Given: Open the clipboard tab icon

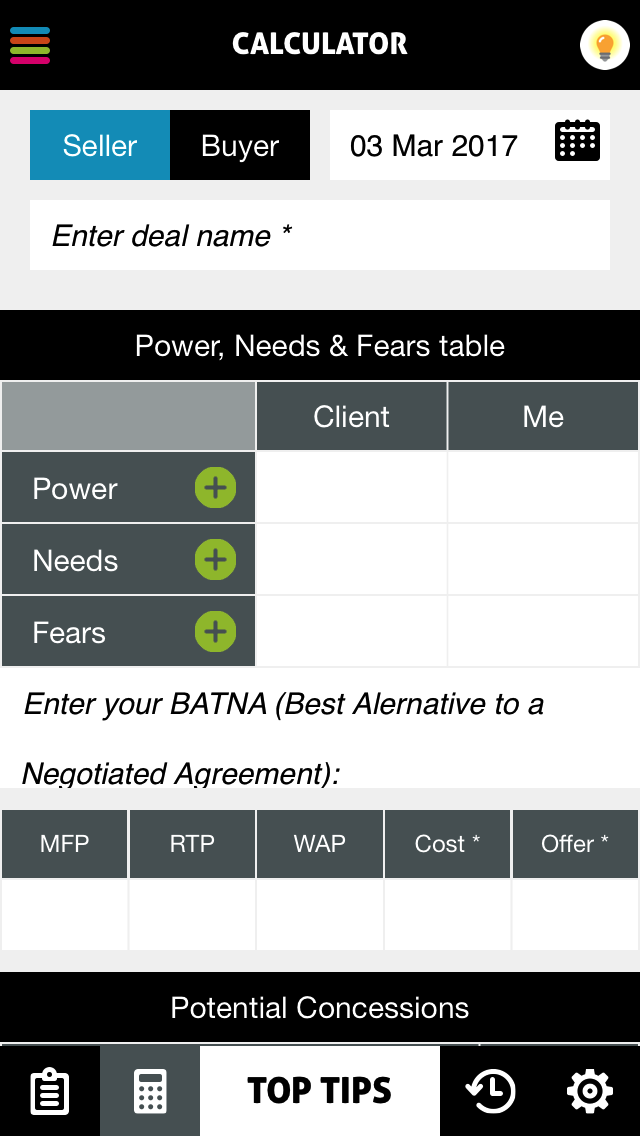Looking at the screenshot, I should [x=49, y=1091].
